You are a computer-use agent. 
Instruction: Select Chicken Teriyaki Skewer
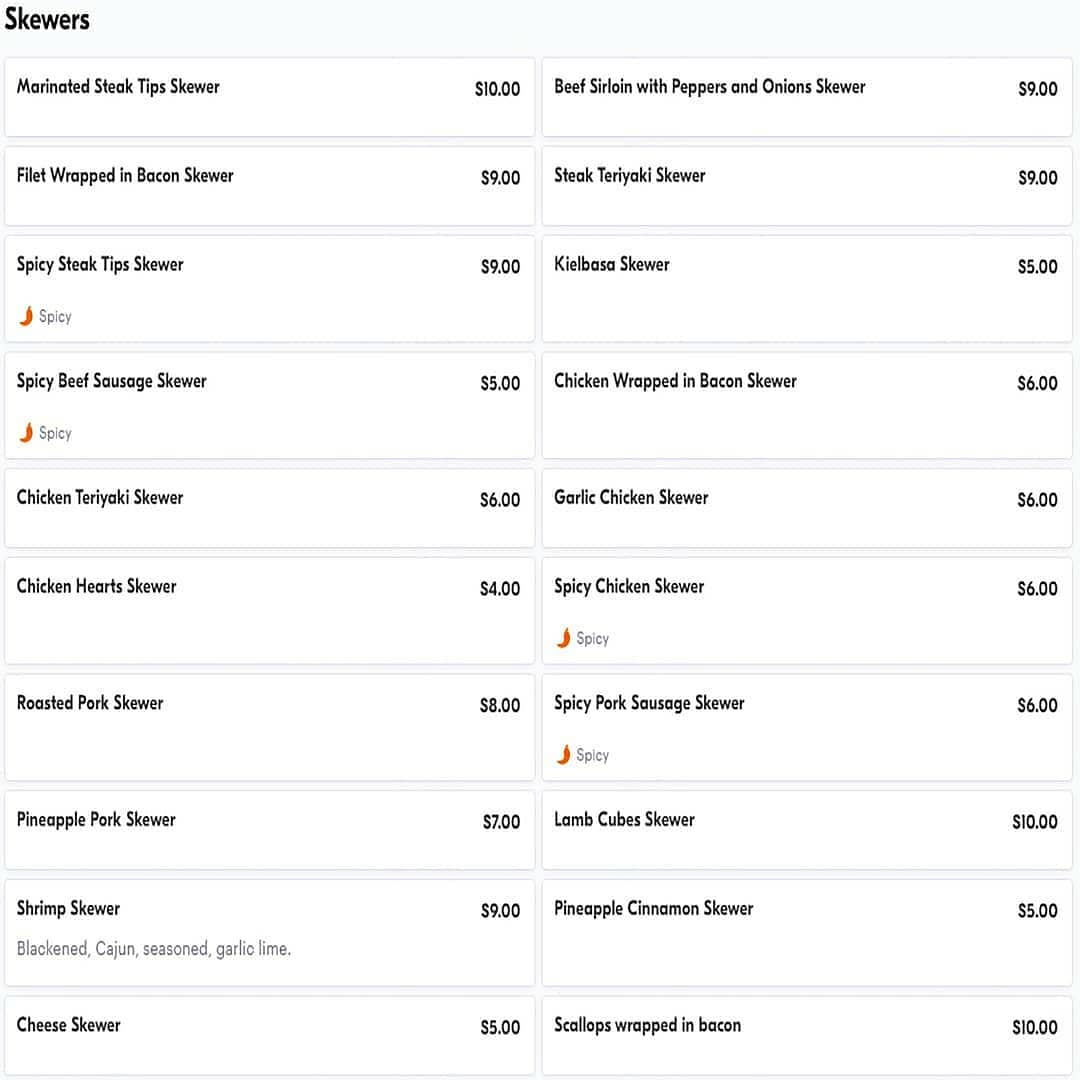tap(269, 508)
